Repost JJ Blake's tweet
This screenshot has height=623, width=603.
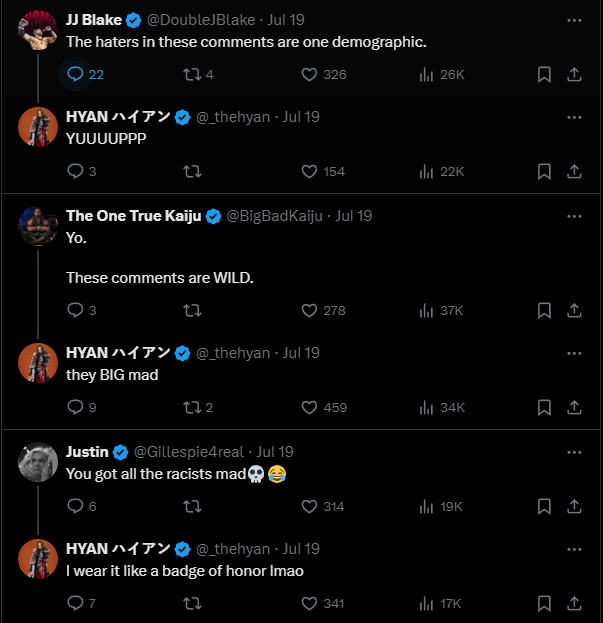(x=192, y=74)
